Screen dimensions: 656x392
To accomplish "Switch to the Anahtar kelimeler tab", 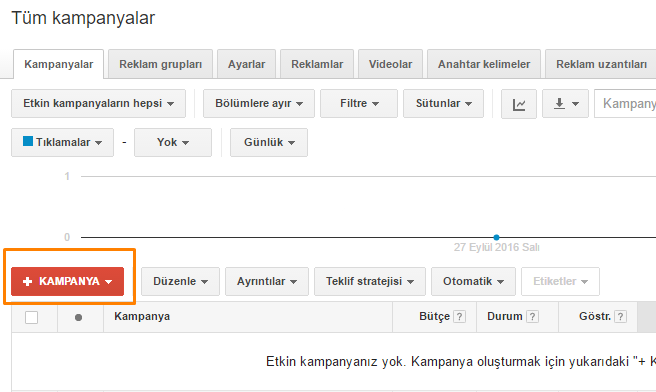I will coord(484,64).
